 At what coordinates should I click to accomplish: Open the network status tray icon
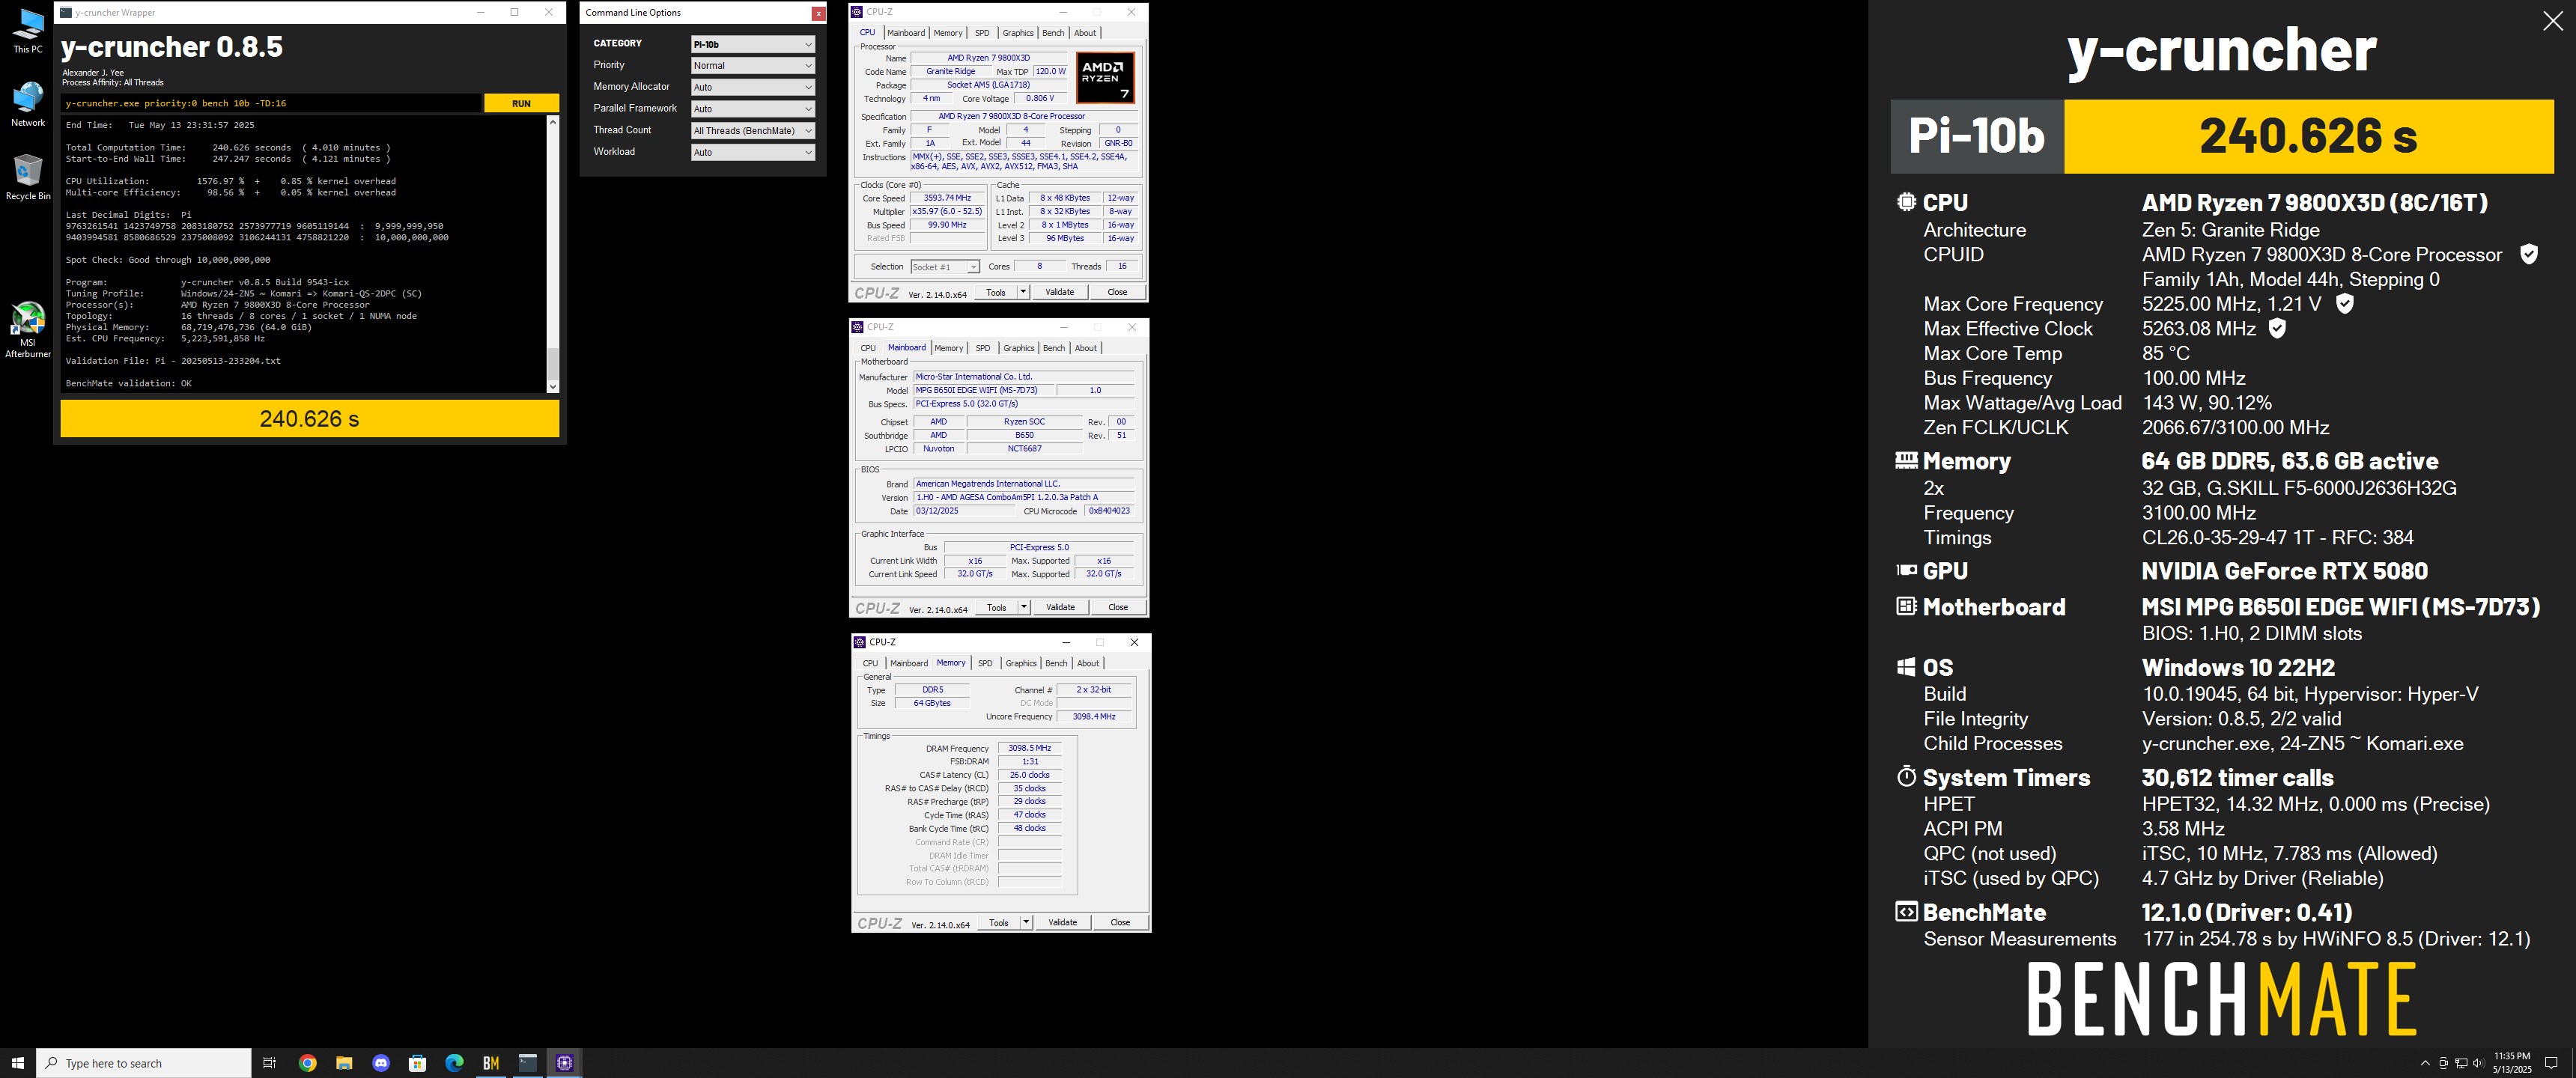[2462, 1063]
